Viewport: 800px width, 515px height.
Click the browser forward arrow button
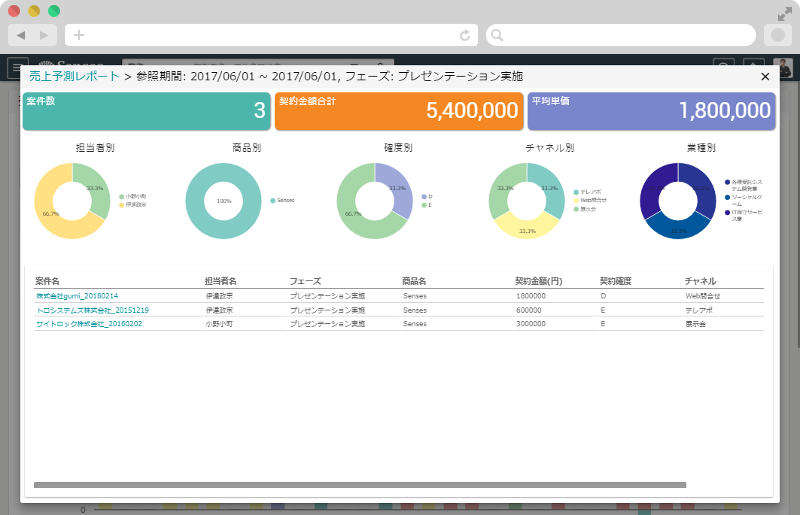click(44, 35)
